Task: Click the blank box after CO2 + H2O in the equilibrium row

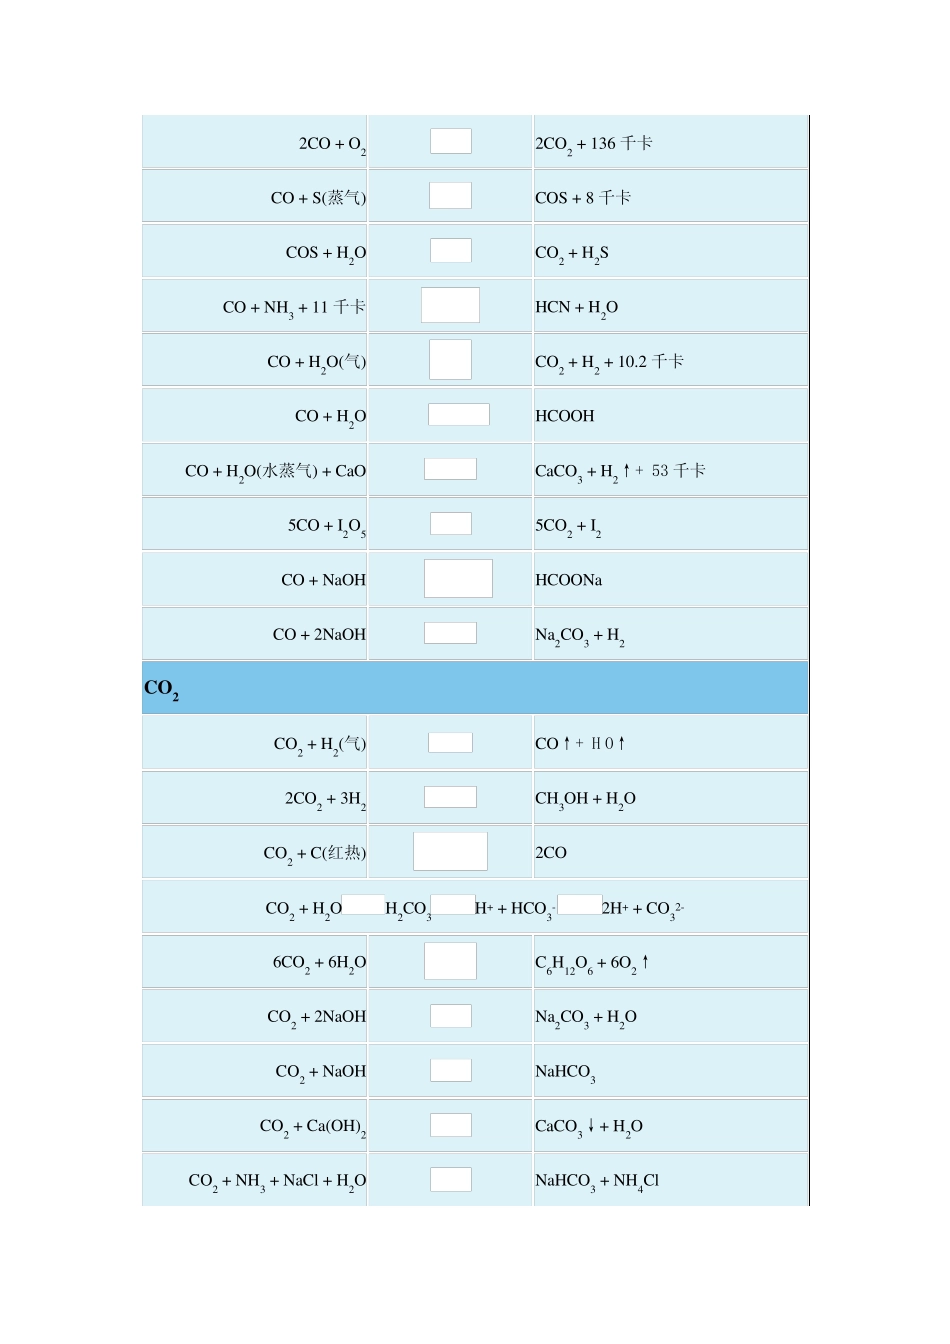Action: click(363, 905)
